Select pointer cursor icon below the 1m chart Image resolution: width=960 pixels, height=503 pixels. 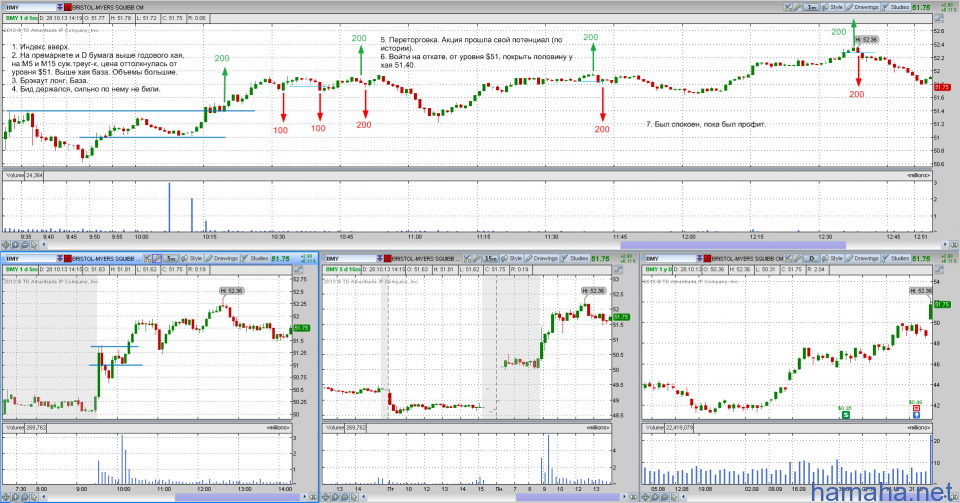click(x=34, y=245)
